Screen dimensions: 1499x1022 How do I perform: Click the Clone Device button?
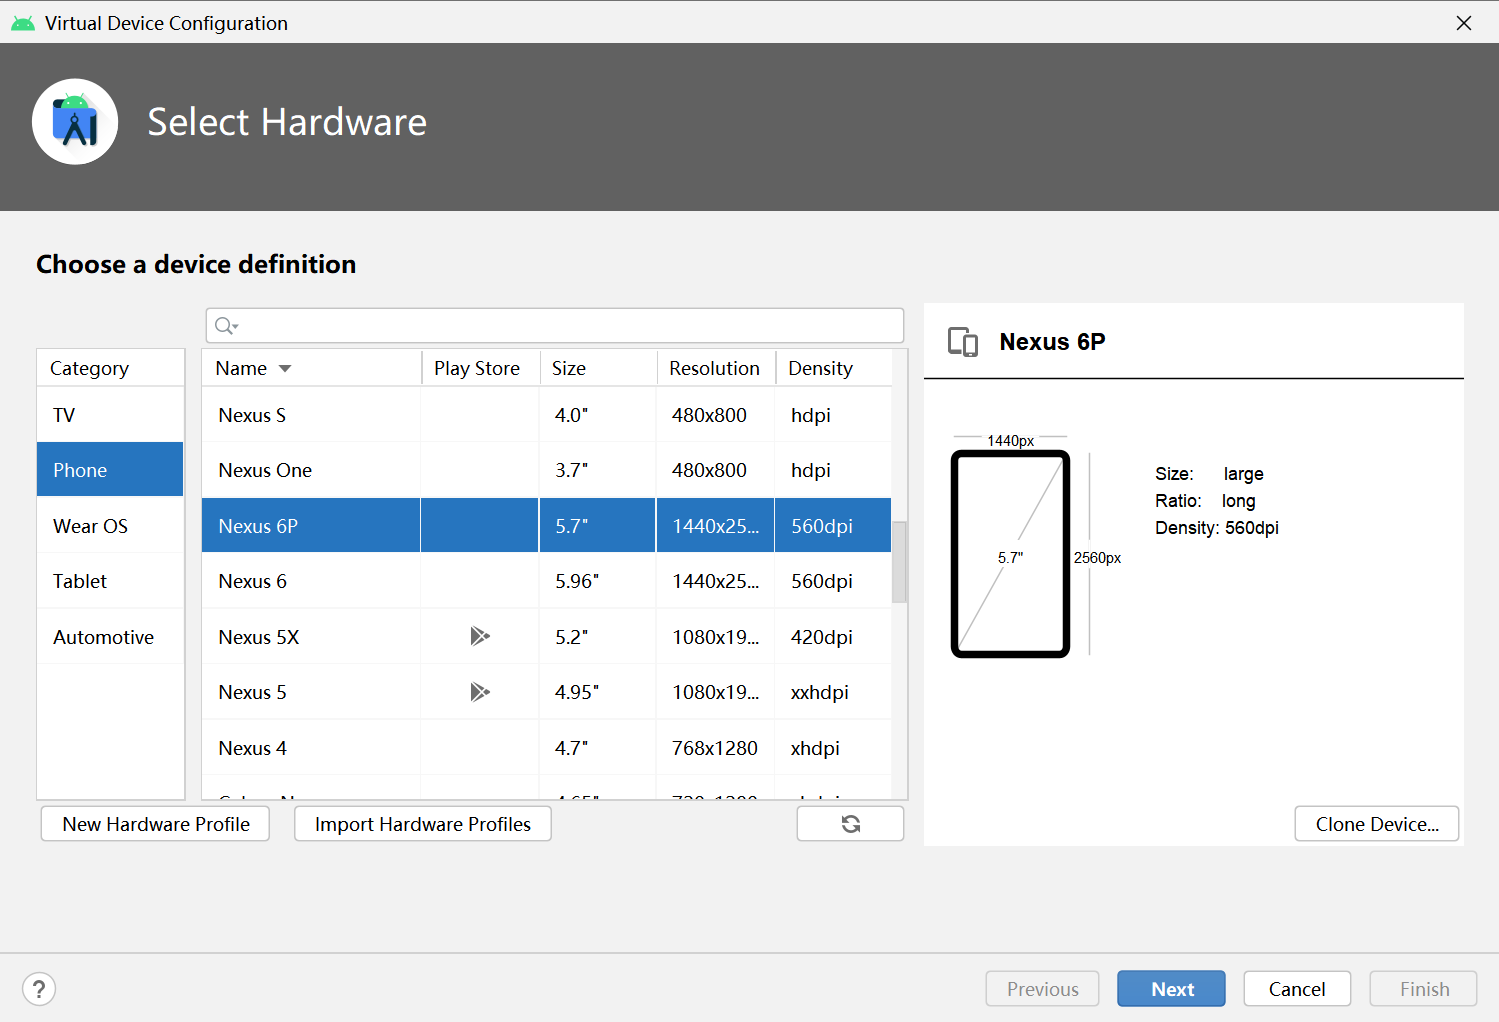pos(1377,824)
